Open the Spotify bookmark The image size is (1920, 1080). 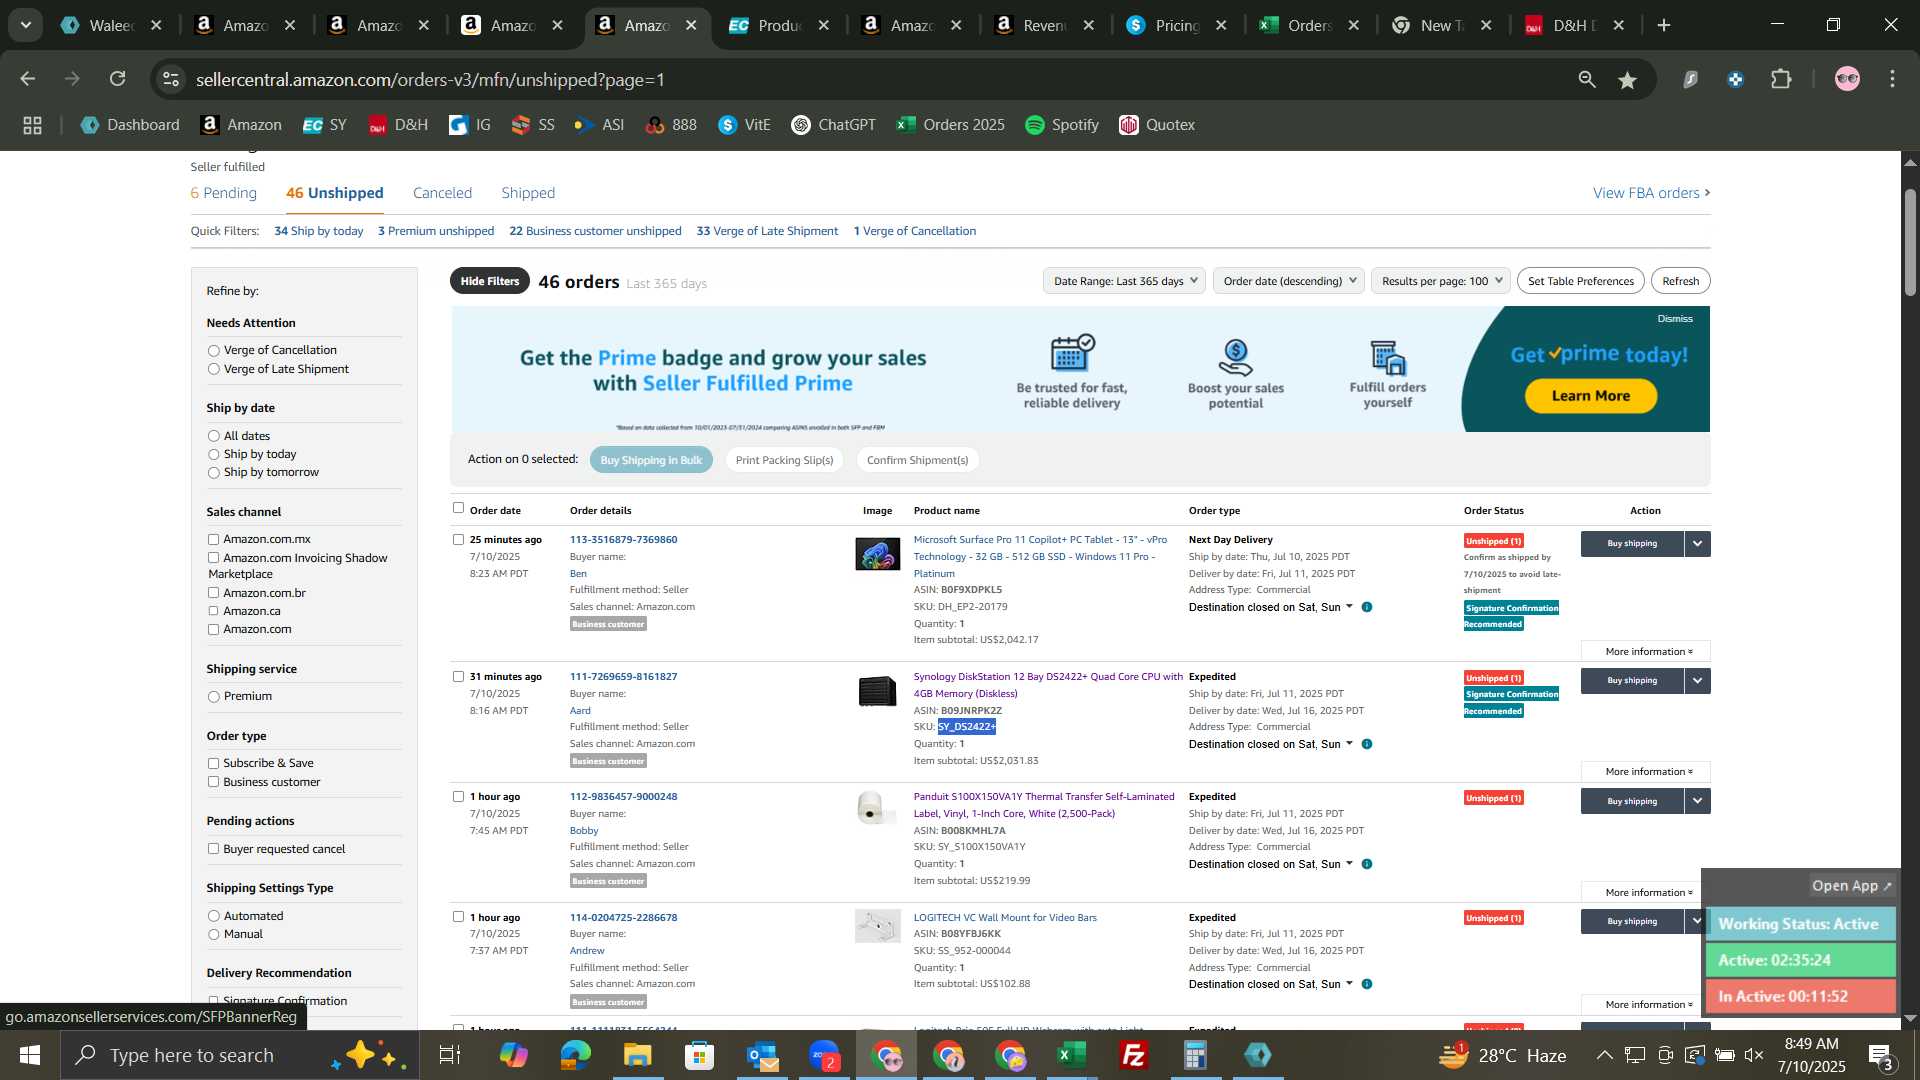1062,125
